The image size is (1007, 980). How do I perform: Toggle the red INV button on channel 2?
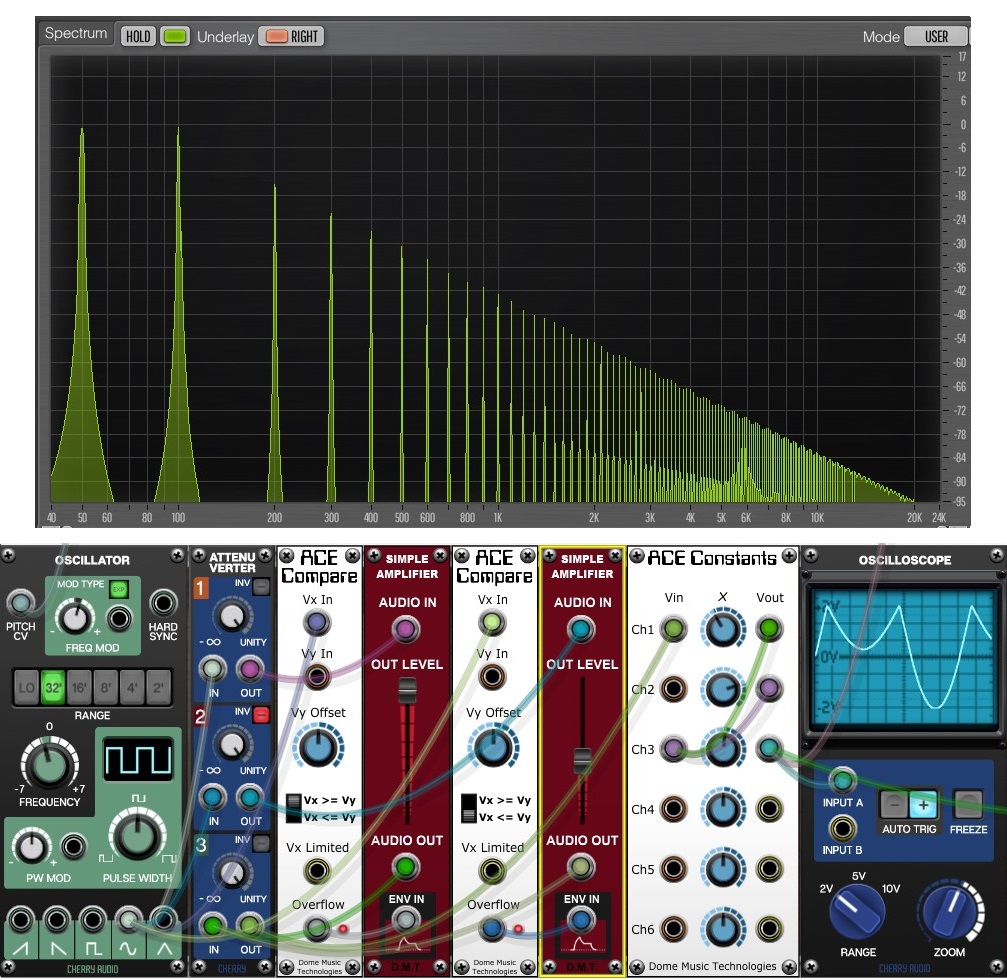(261, 714)
